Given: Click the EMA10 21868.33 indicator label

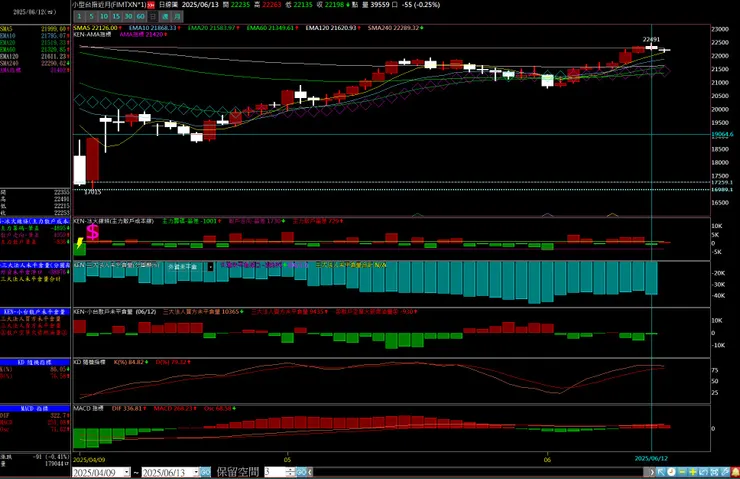Looking at the screenshot, I should pos(154,28).
